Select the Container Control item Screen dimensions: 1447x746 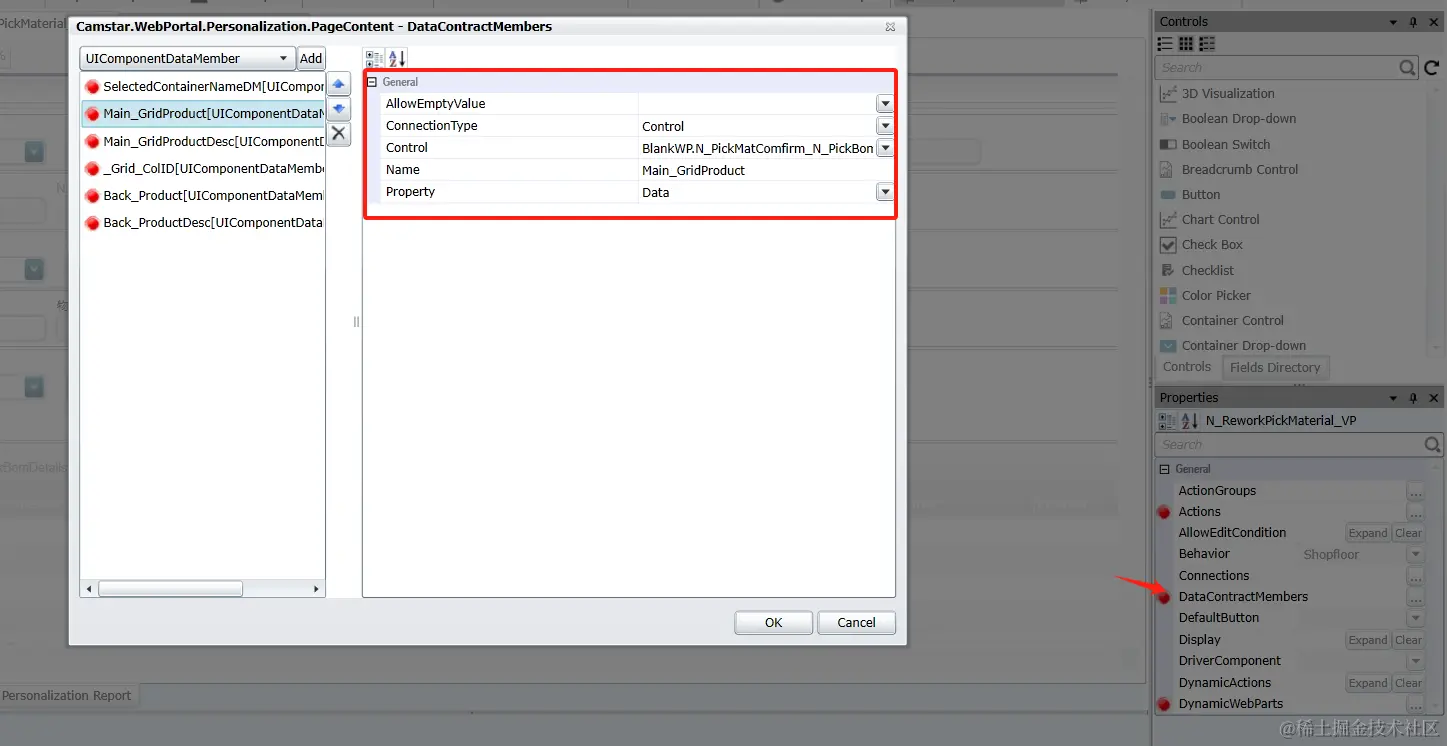[1233, 321]
